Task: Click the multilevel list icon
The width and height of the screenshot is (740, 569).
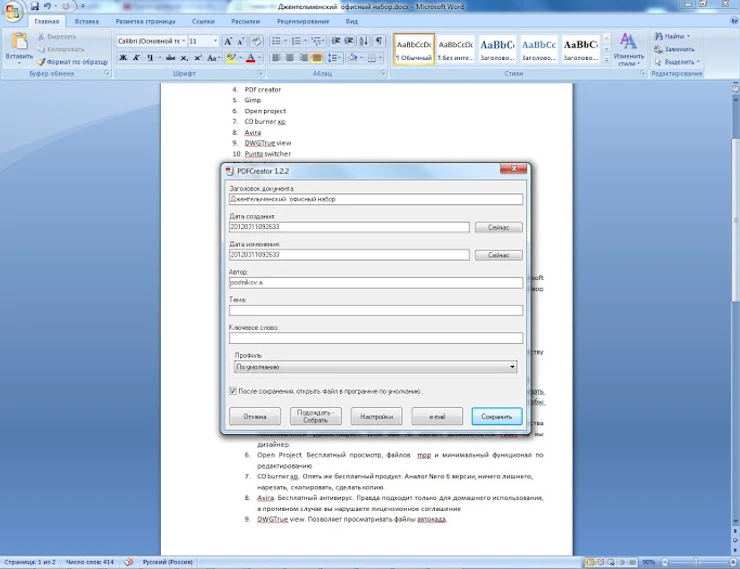Action: [316, 42]
